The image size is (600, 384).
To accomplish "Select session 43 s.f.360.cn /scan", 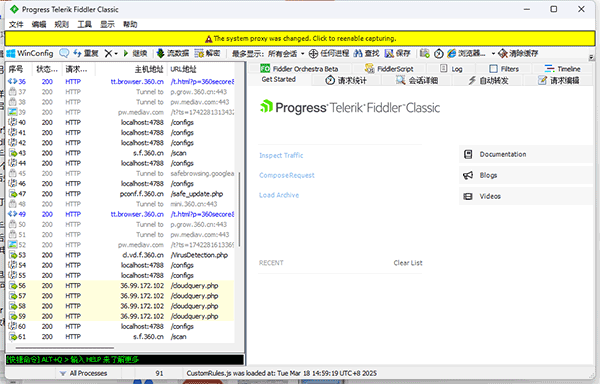I will 121,153.
